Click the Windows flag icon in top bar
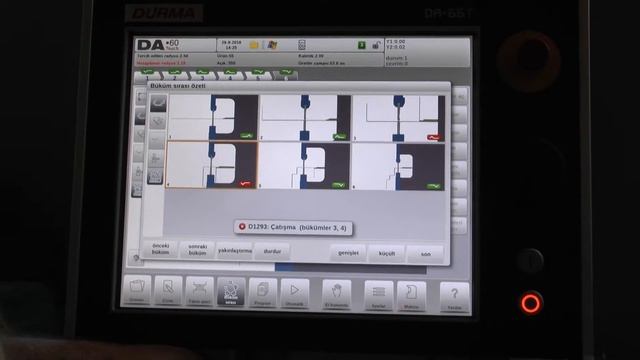Viewport: 640px width, 360px height. point(272,44)
